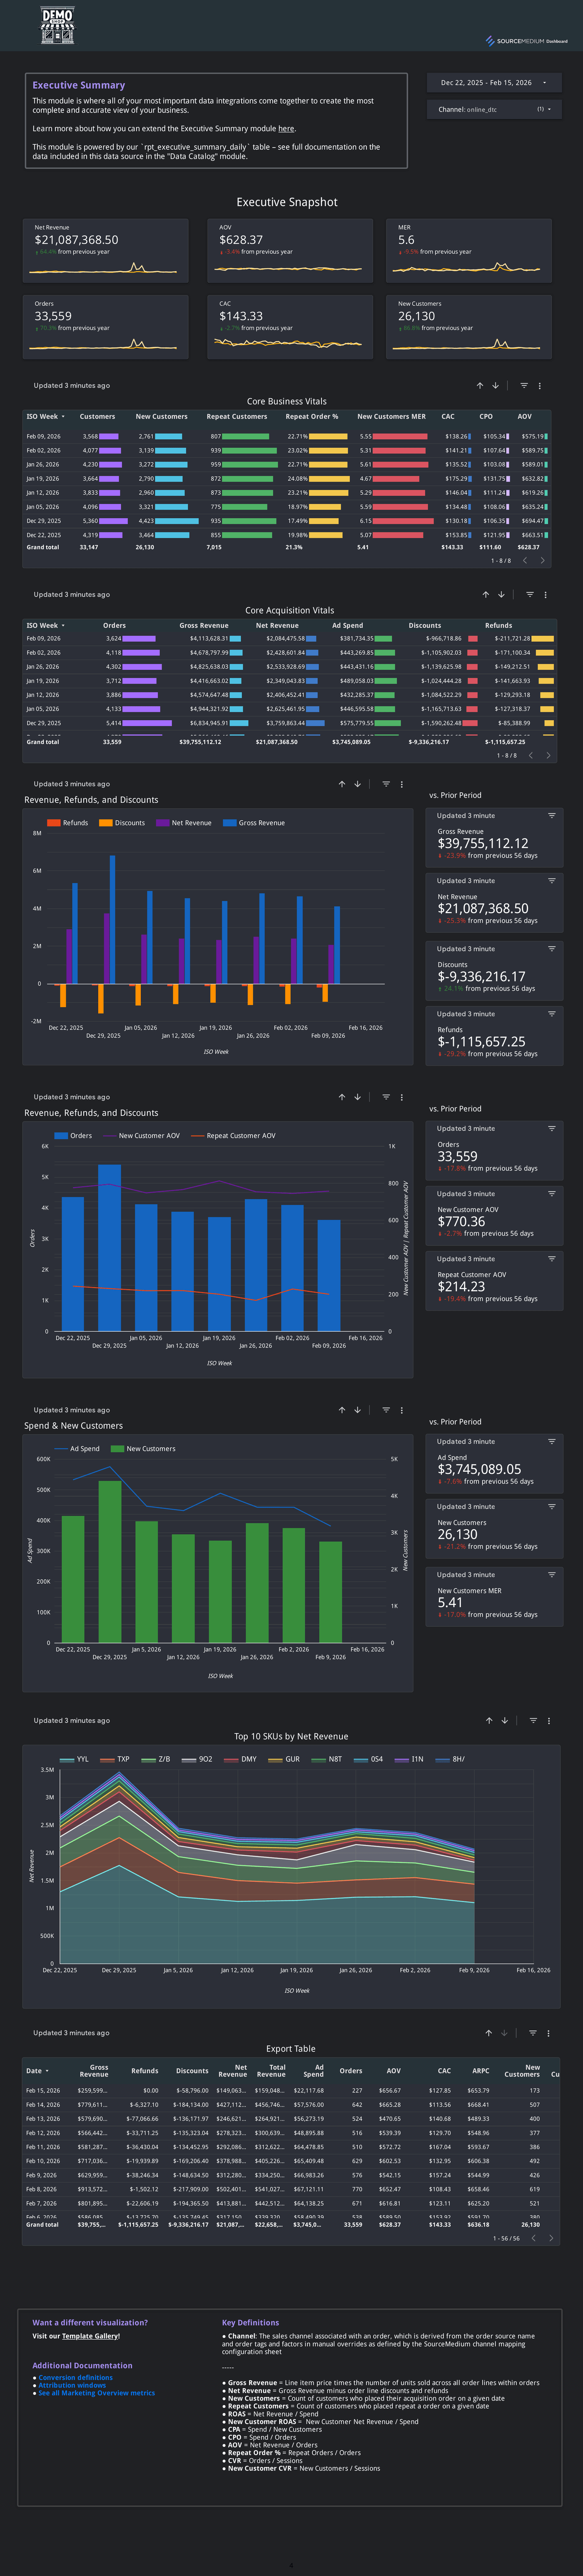
Task: Open filter icon above Spend & New Customers chart
Action: pos(386,1410)
